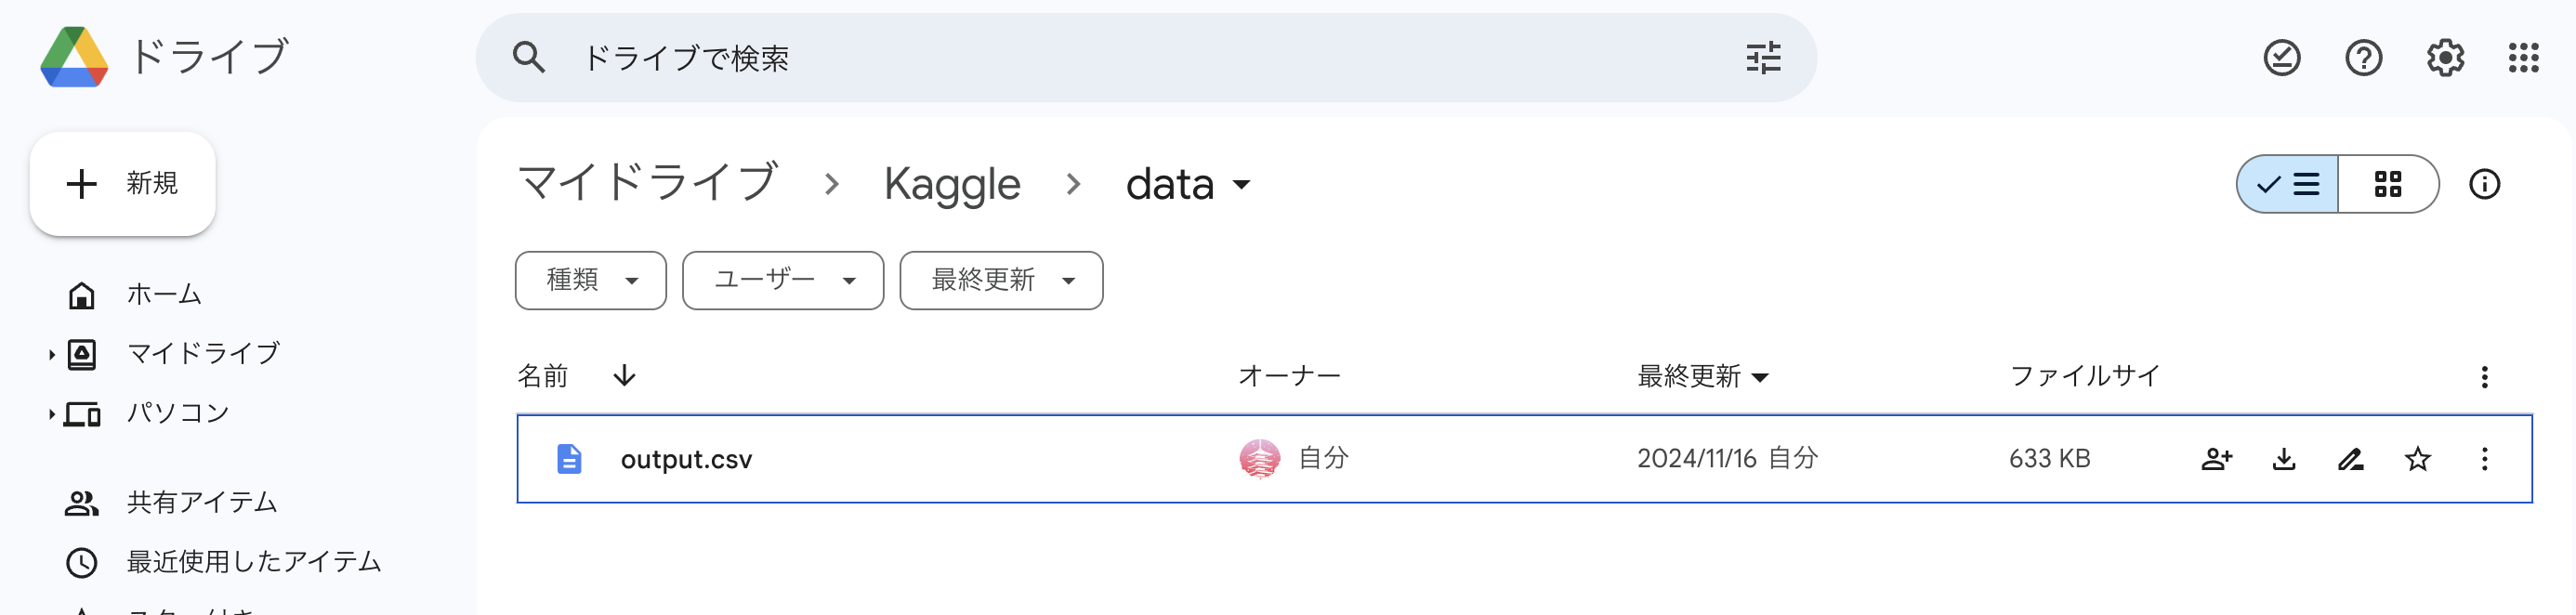Go to 共有アイテム in sidebar

(201, 503)
